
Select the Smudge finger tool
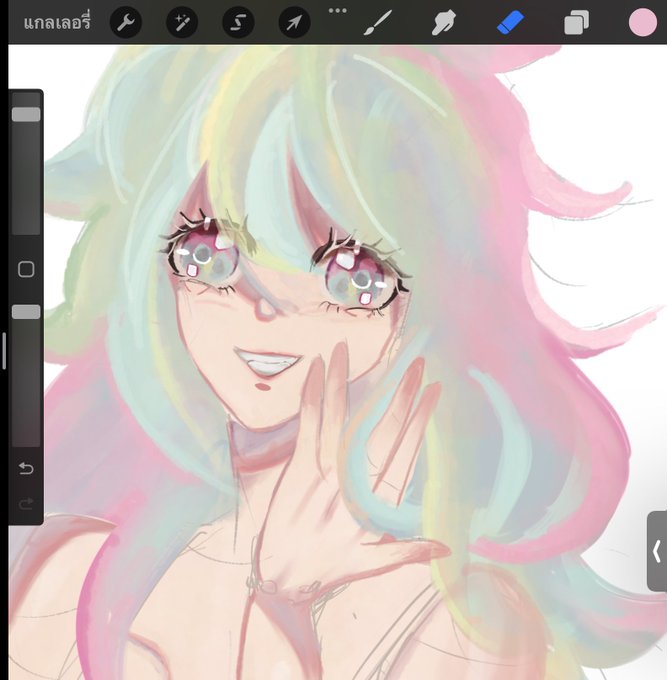coord(444,23)
